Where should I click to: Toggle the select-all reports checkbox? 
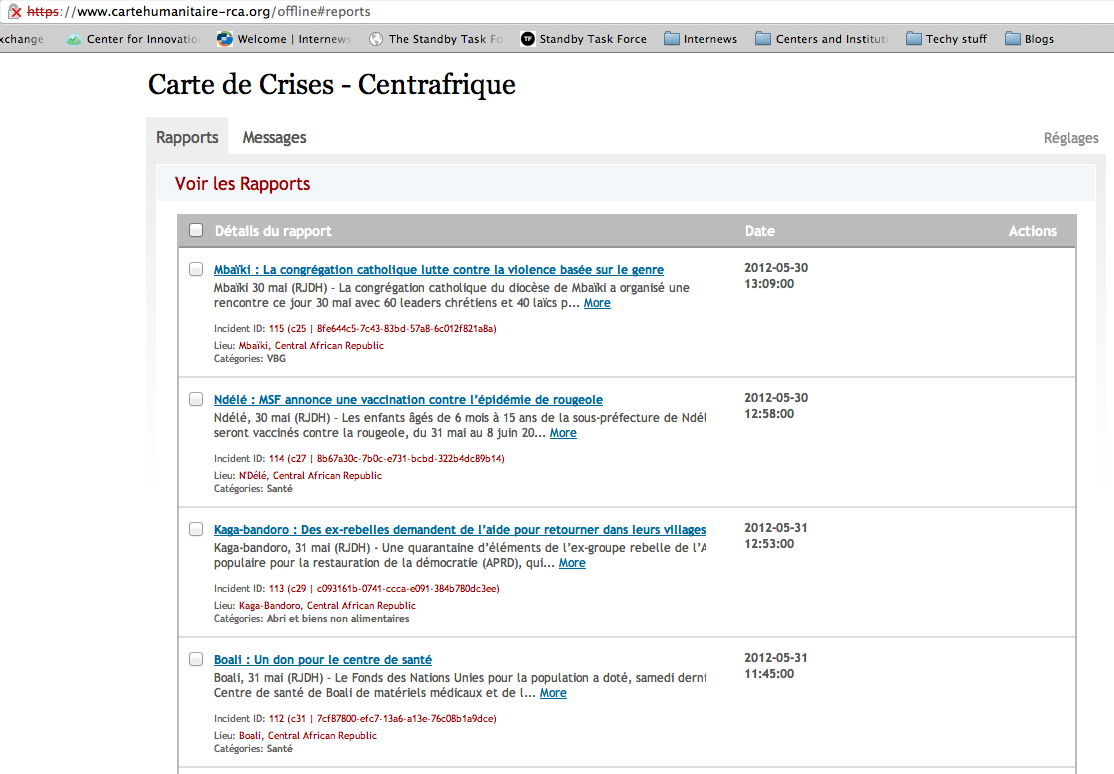coord(196,230)
